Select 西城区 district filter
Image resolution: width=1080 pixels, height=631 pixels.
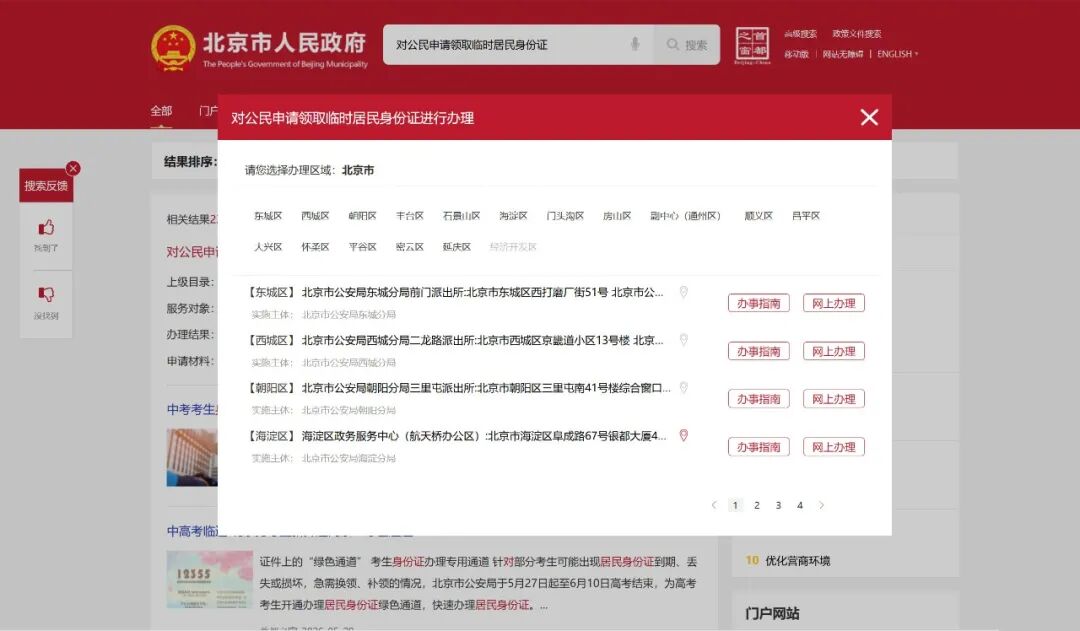[x=315, y=216]
